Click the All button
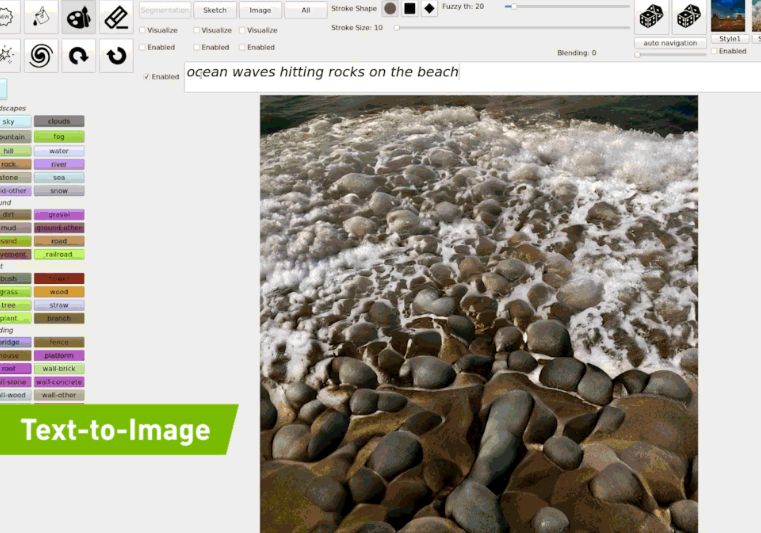 click(306, 10)
